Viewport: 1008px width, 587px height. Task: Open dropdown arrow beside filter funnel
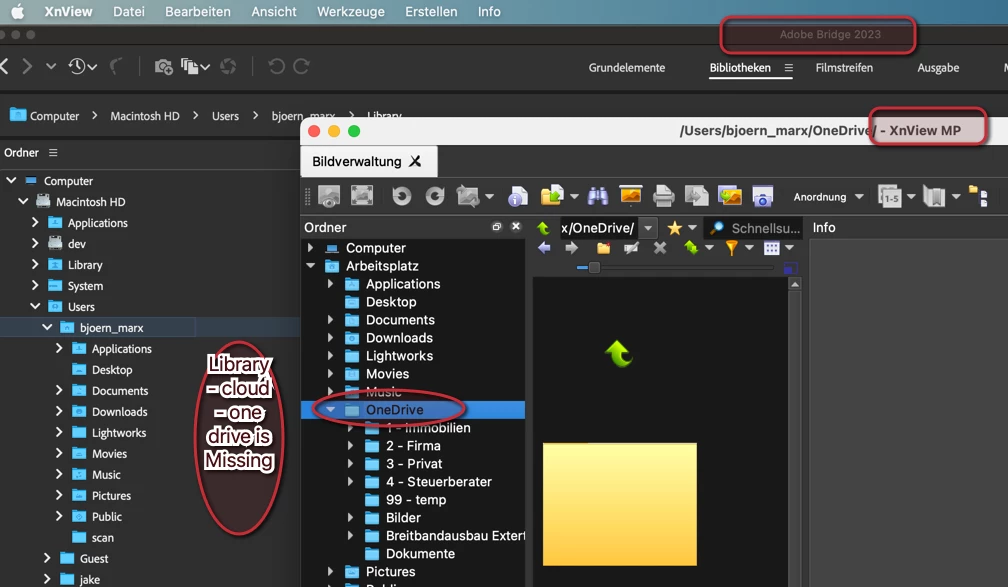pyautogui.click(x=749, y=248)
